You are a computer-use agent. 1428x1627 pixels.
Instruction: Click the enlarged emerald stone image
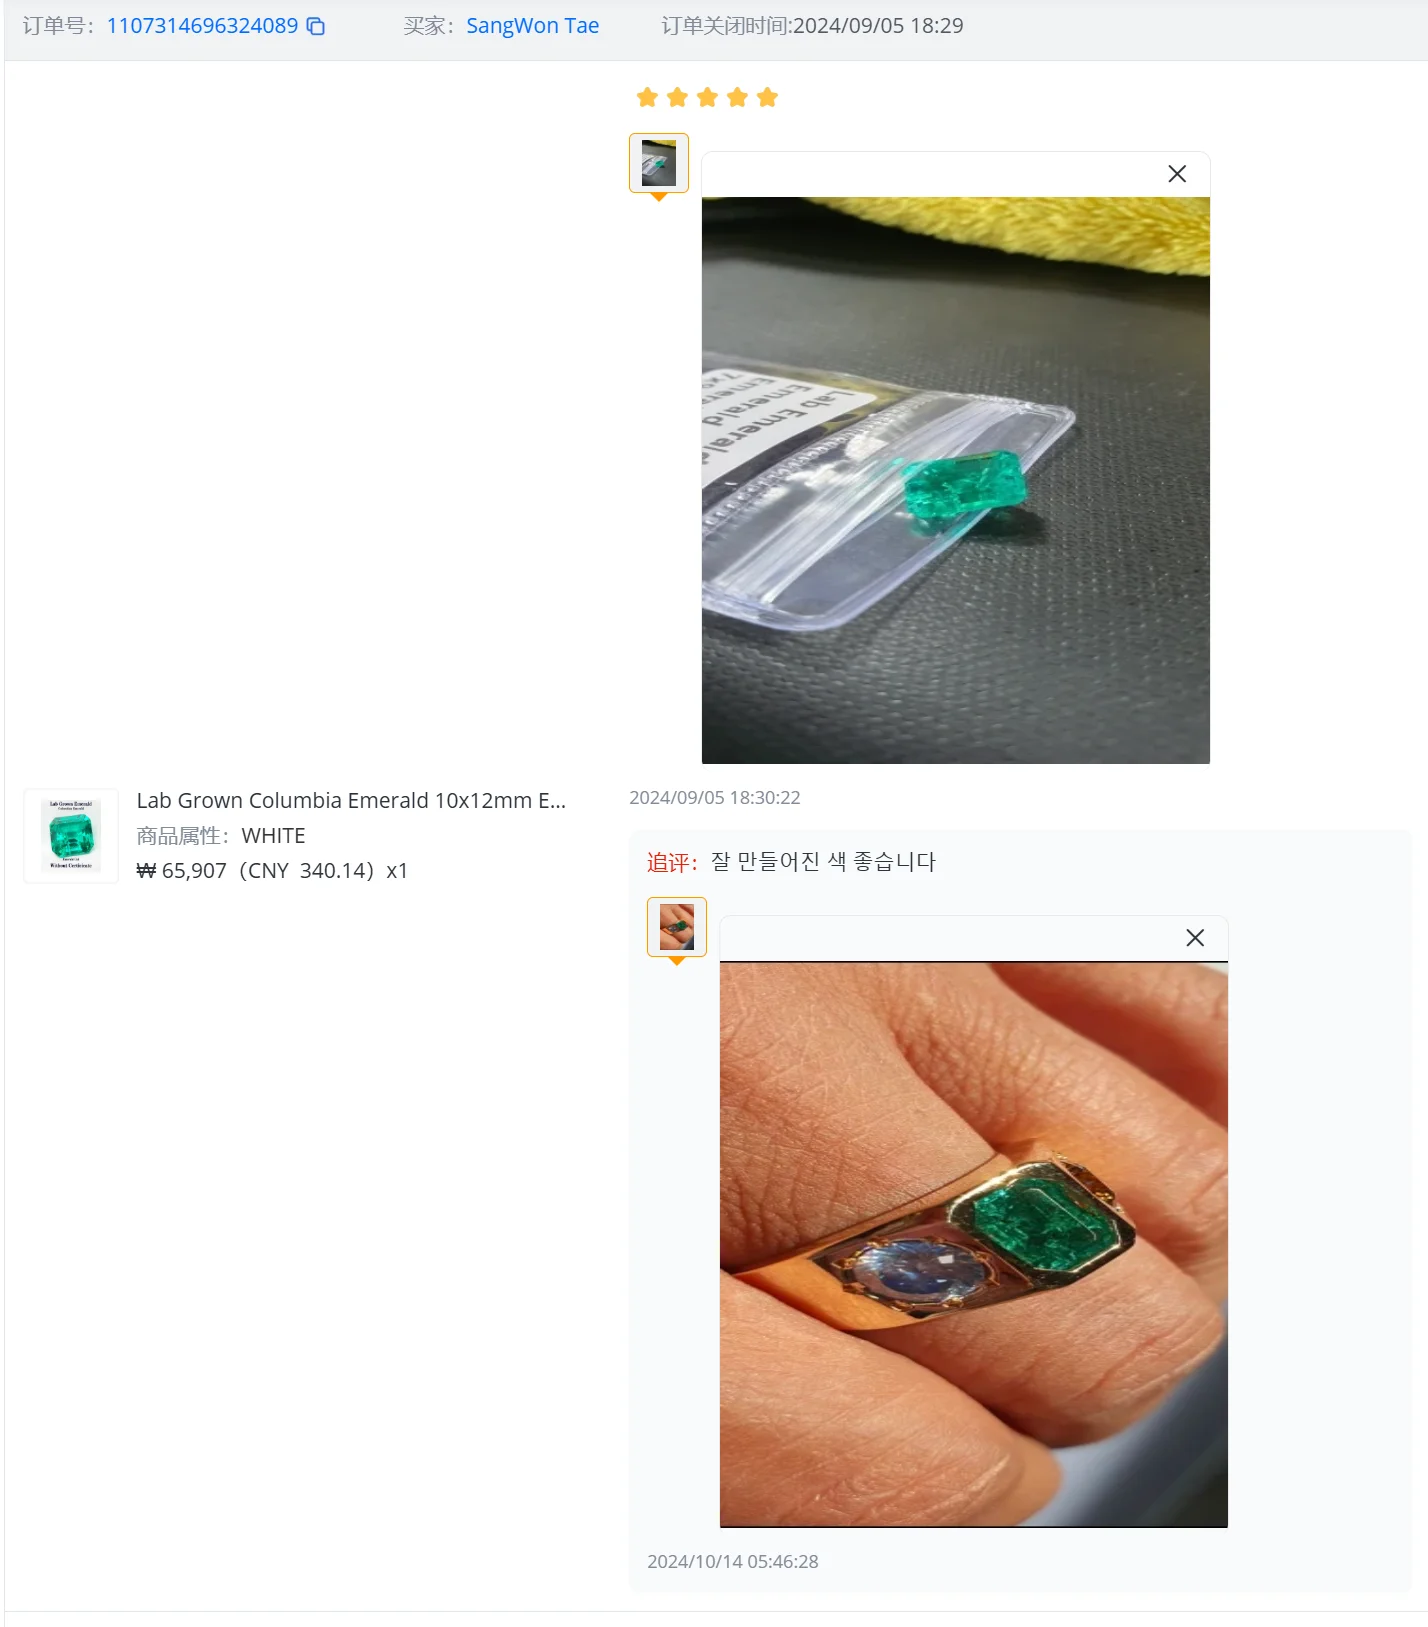956,480
